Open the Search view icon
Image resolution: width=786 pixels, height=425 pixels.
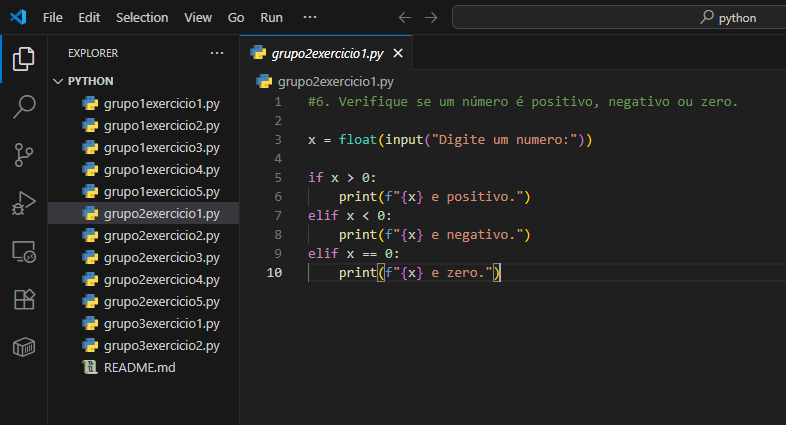click(x=24, y=107)
